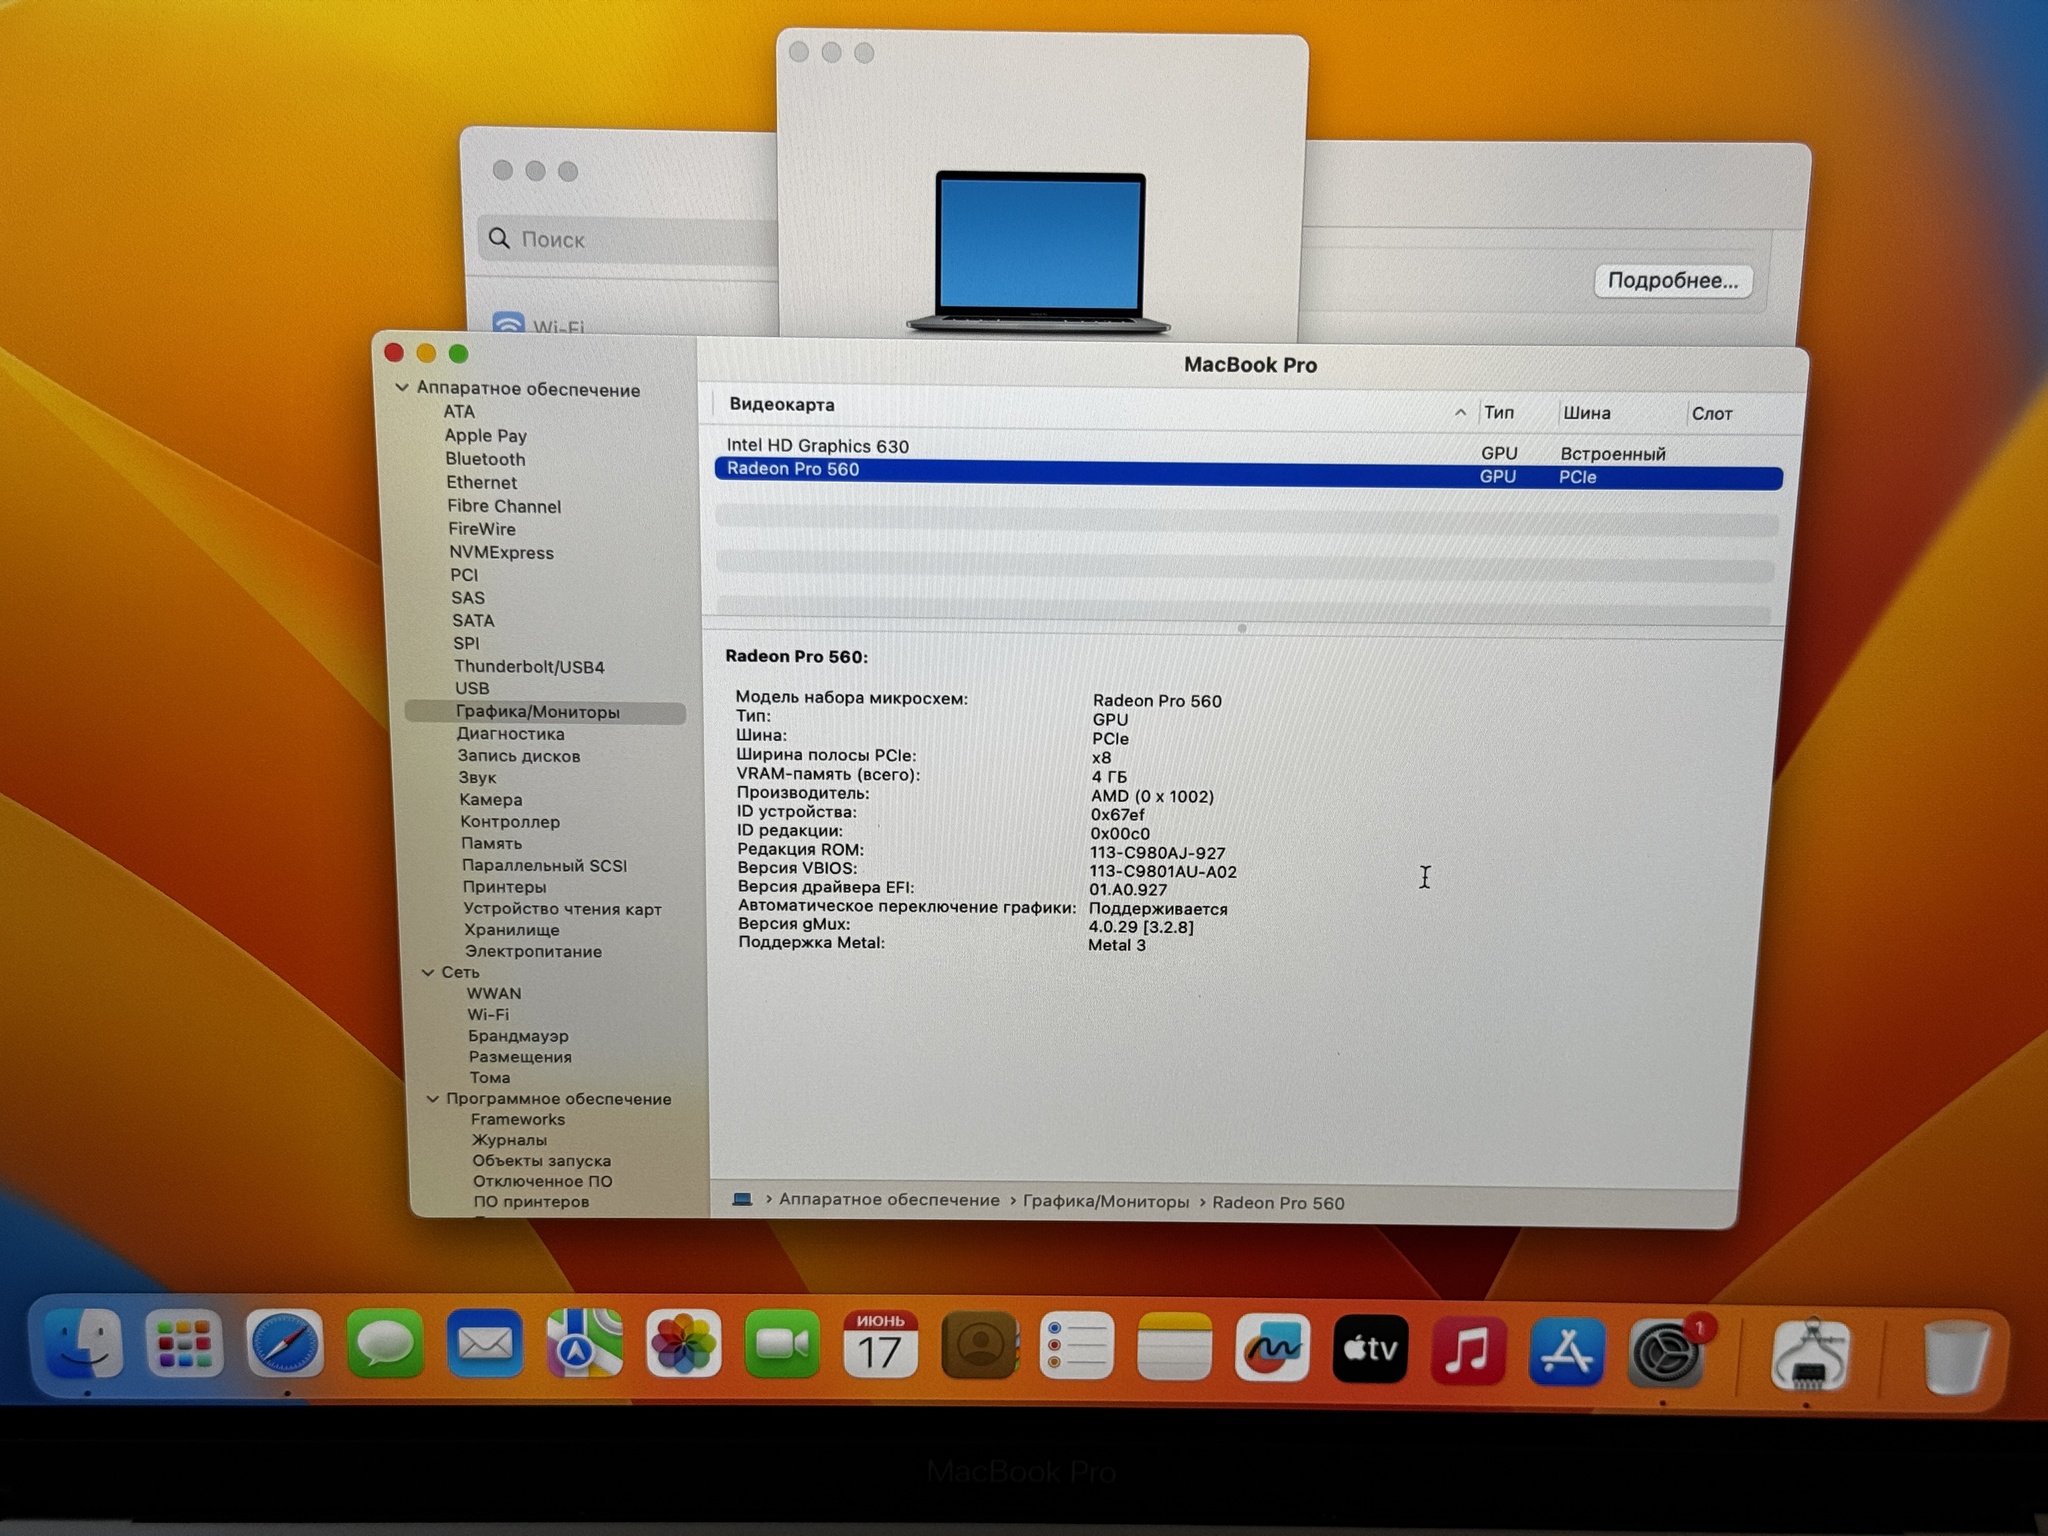Open Freeform app in the Dock

[x=1273, y=1347]
